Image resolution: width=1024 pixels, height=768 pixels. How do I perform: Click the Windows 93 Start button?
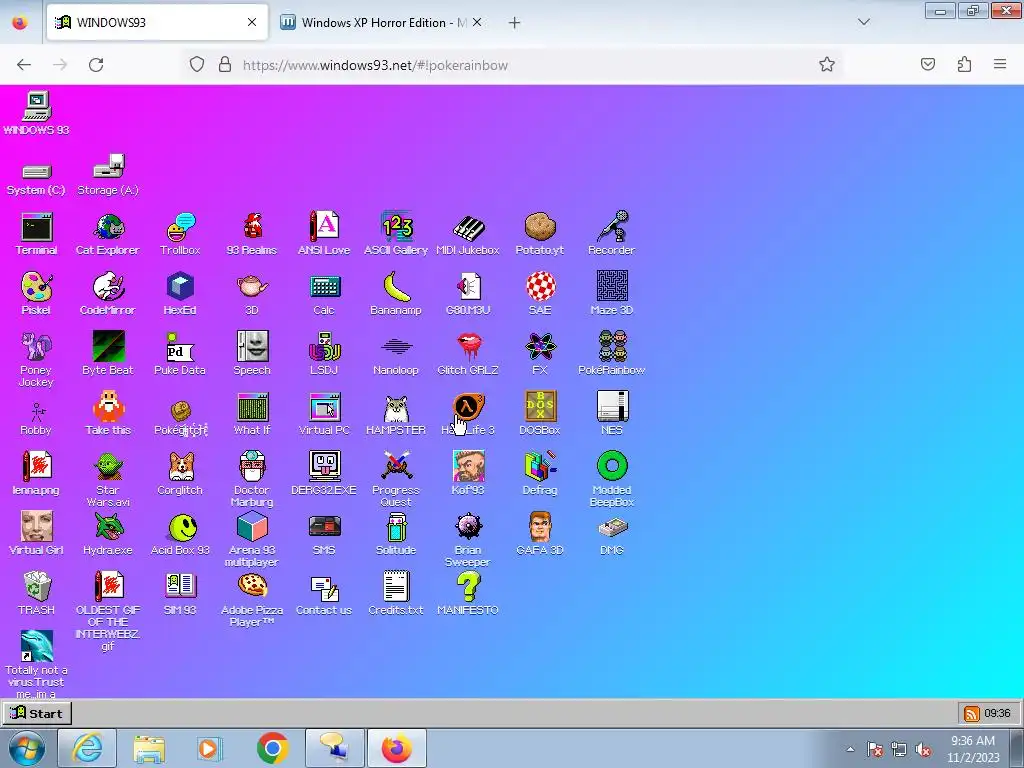tap(37, 713)
